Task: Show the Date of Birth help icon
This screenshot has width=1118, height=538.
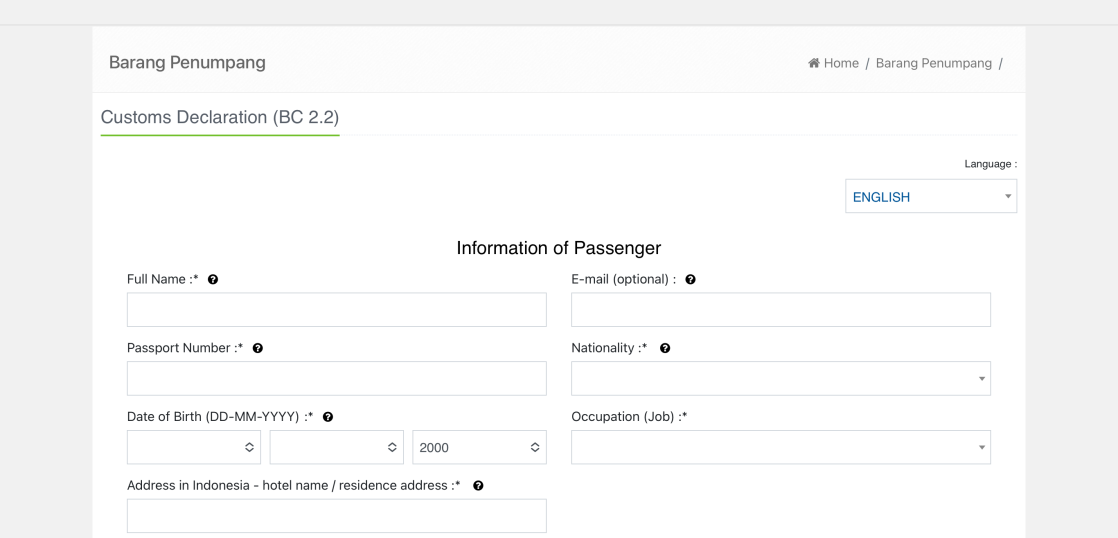Action: tap(328, 417)
